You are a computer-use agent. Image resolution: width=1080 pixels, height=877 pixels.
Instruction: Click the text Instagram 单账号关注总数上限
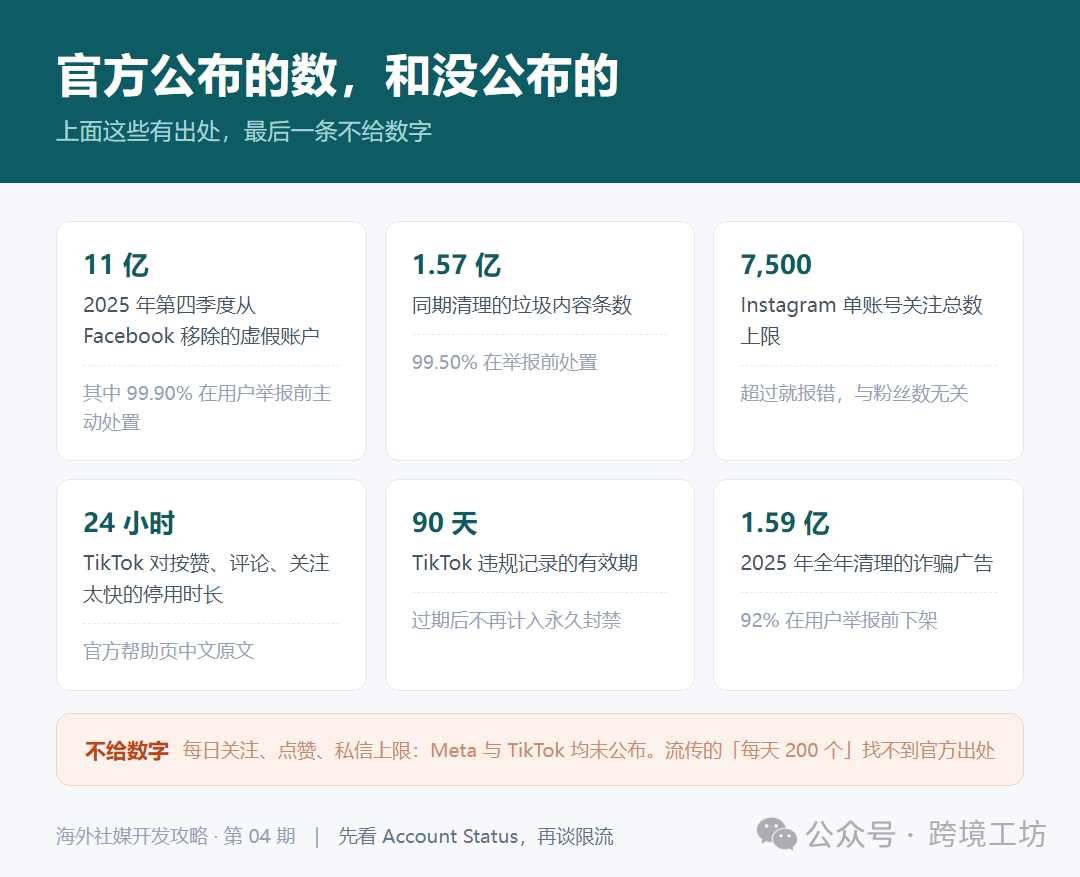coord(862,320)
